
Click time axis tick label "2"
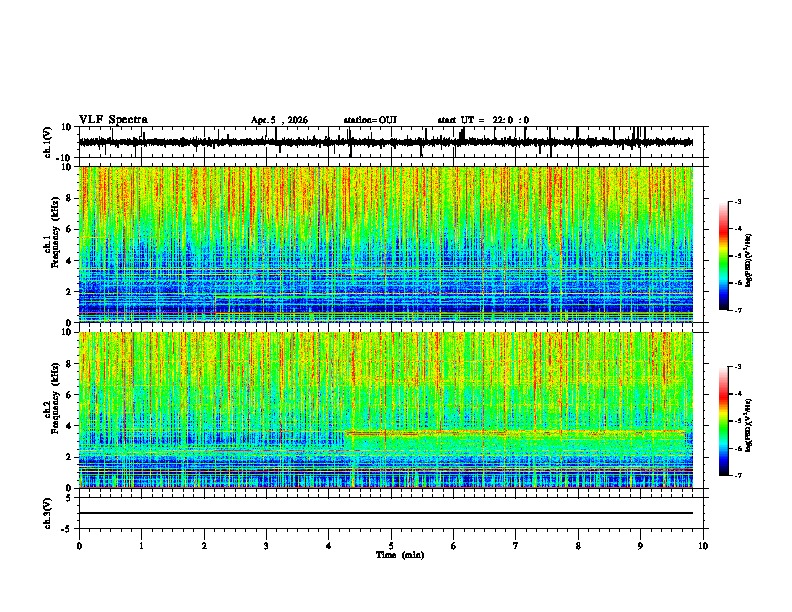[204, 545]
